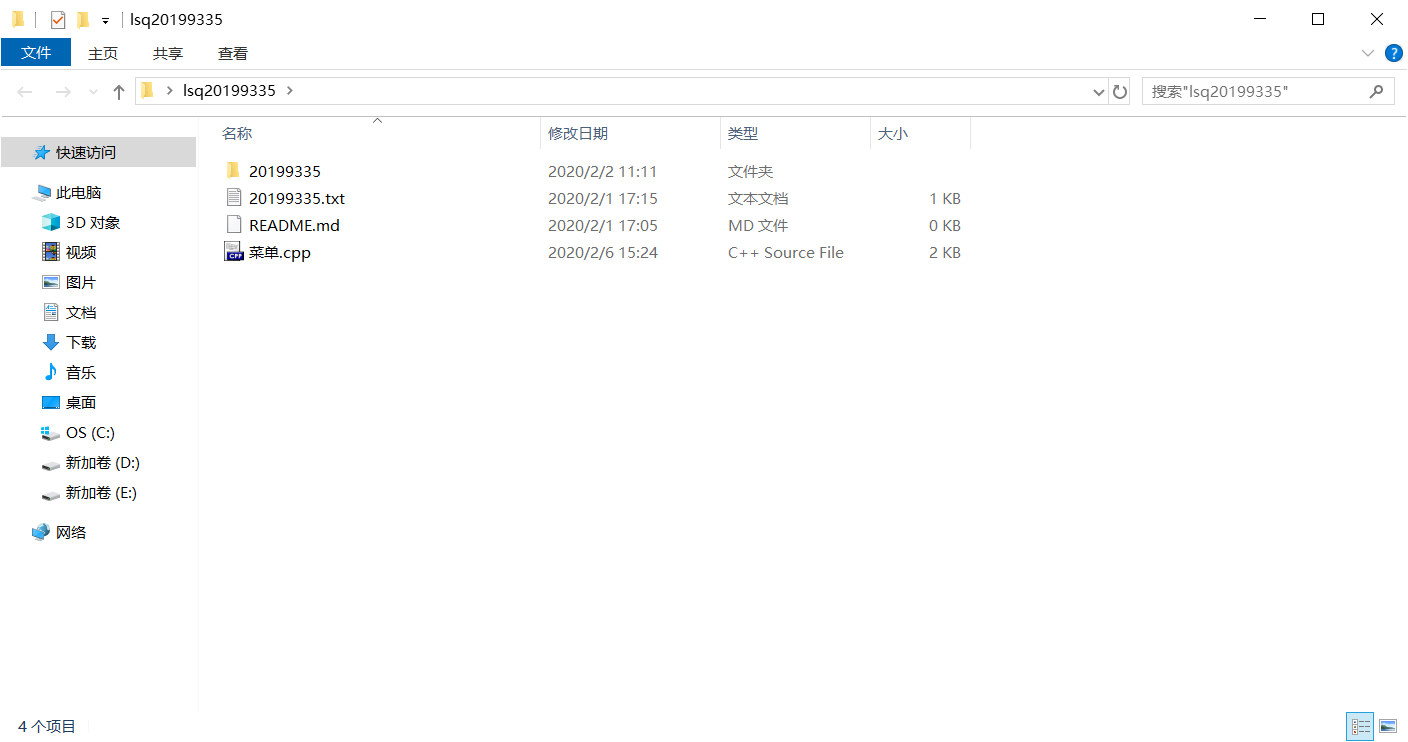Image resolution: width=1408 pixels, height=742 pixels.
Task: Select the README.md file icon
Action: click(x=234, y=225)
